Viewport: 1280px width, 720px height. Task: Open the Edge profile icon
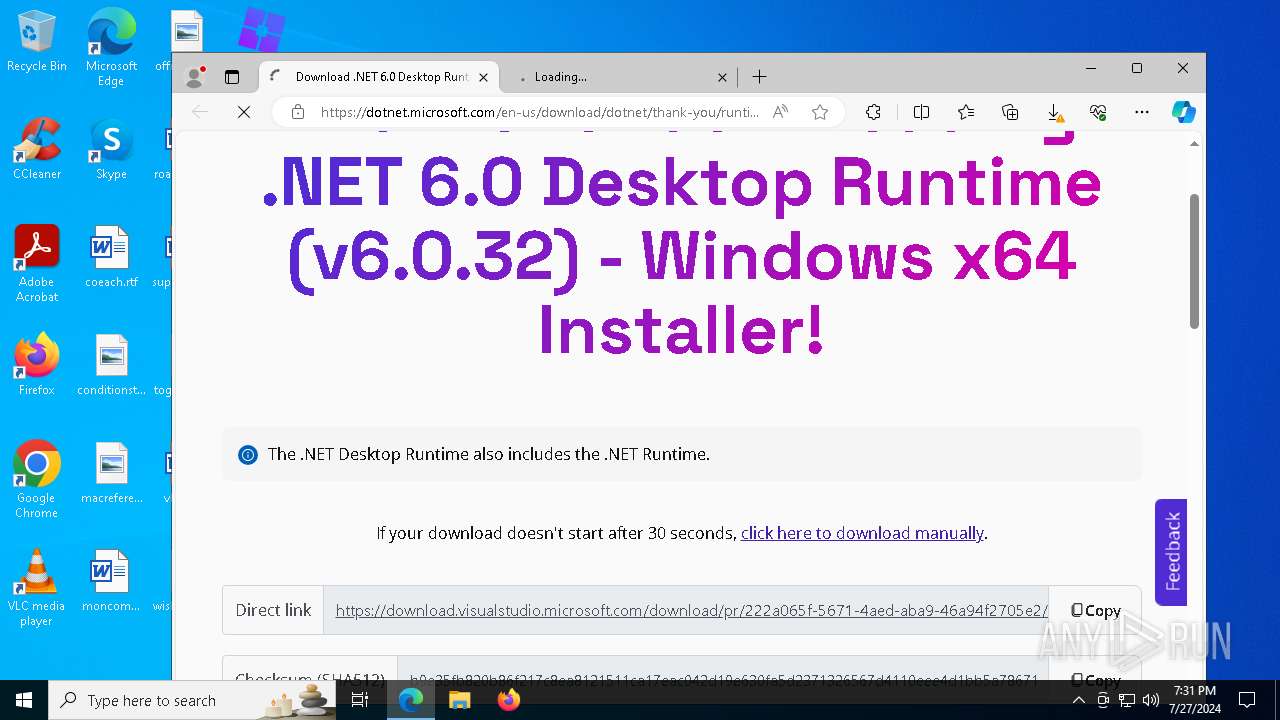[195, 77]
